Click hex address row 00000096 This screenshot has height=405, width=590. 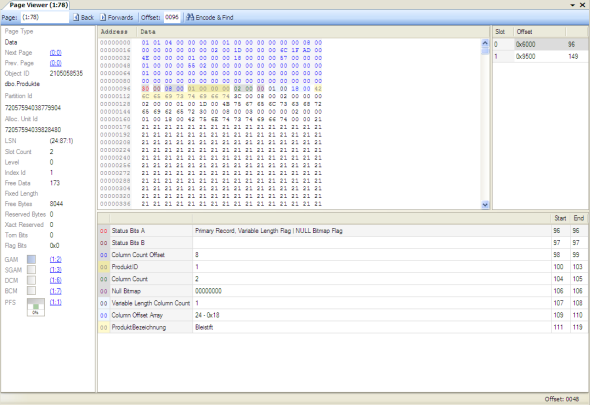[x=115, y=89]
